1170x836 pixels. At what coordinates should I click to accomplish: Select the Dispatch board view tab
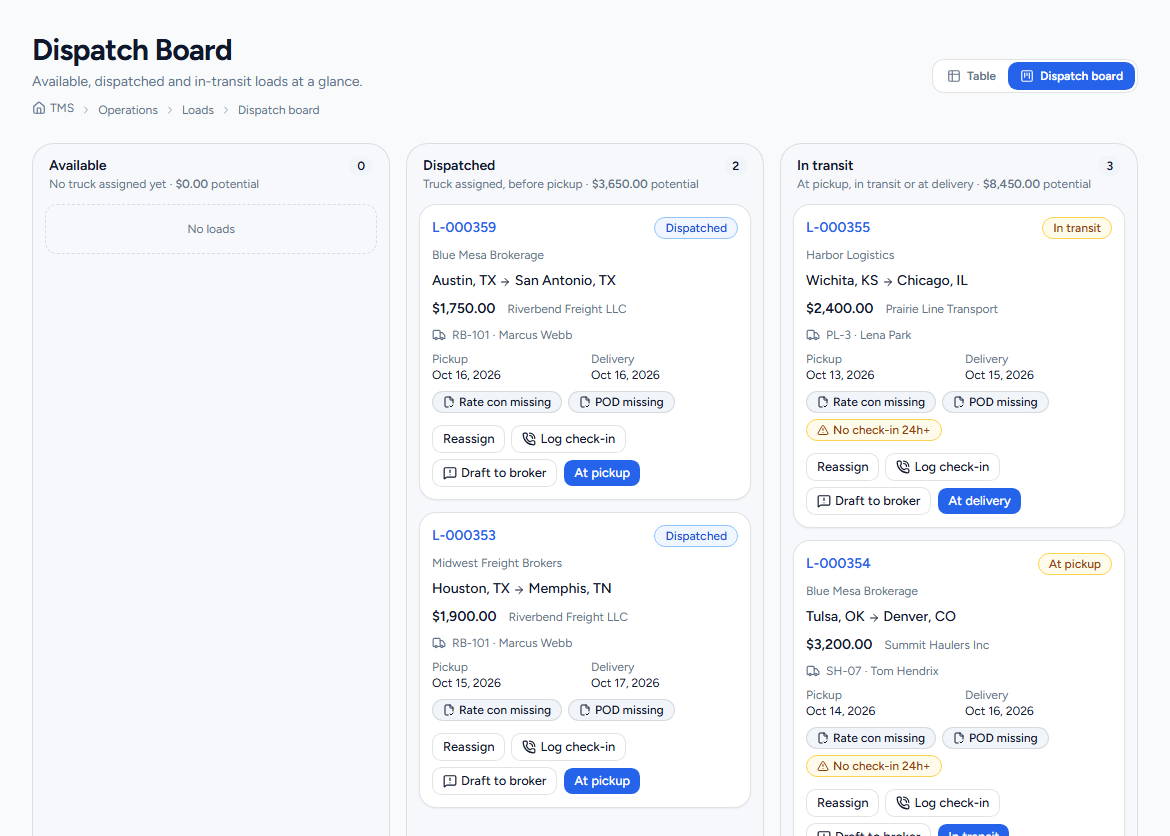coord(1072,76)
